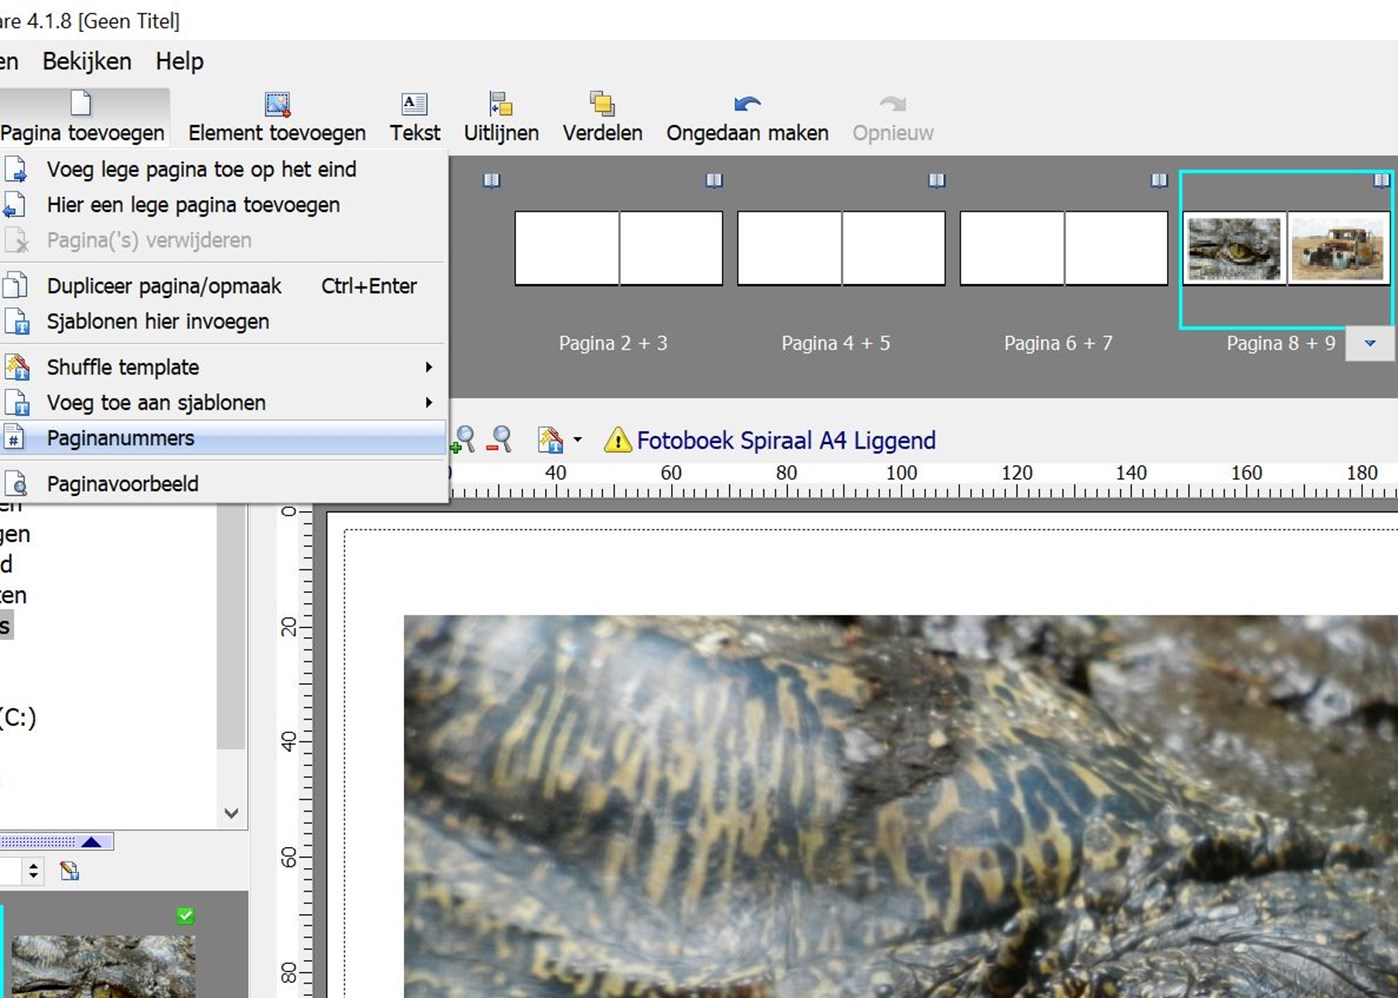
Task: Click the Element toevoegen toolbar icon
Action: (277, 105)
